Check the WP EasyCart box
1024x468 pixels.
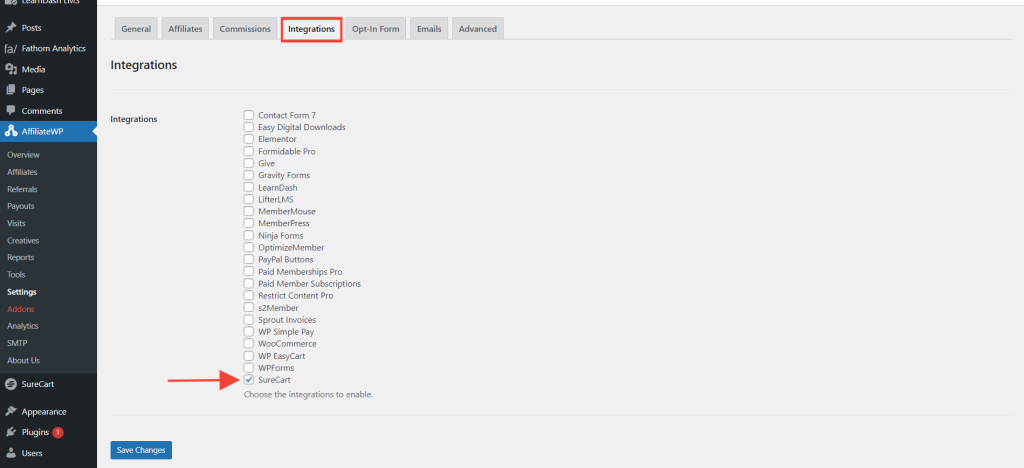(249, 356)
